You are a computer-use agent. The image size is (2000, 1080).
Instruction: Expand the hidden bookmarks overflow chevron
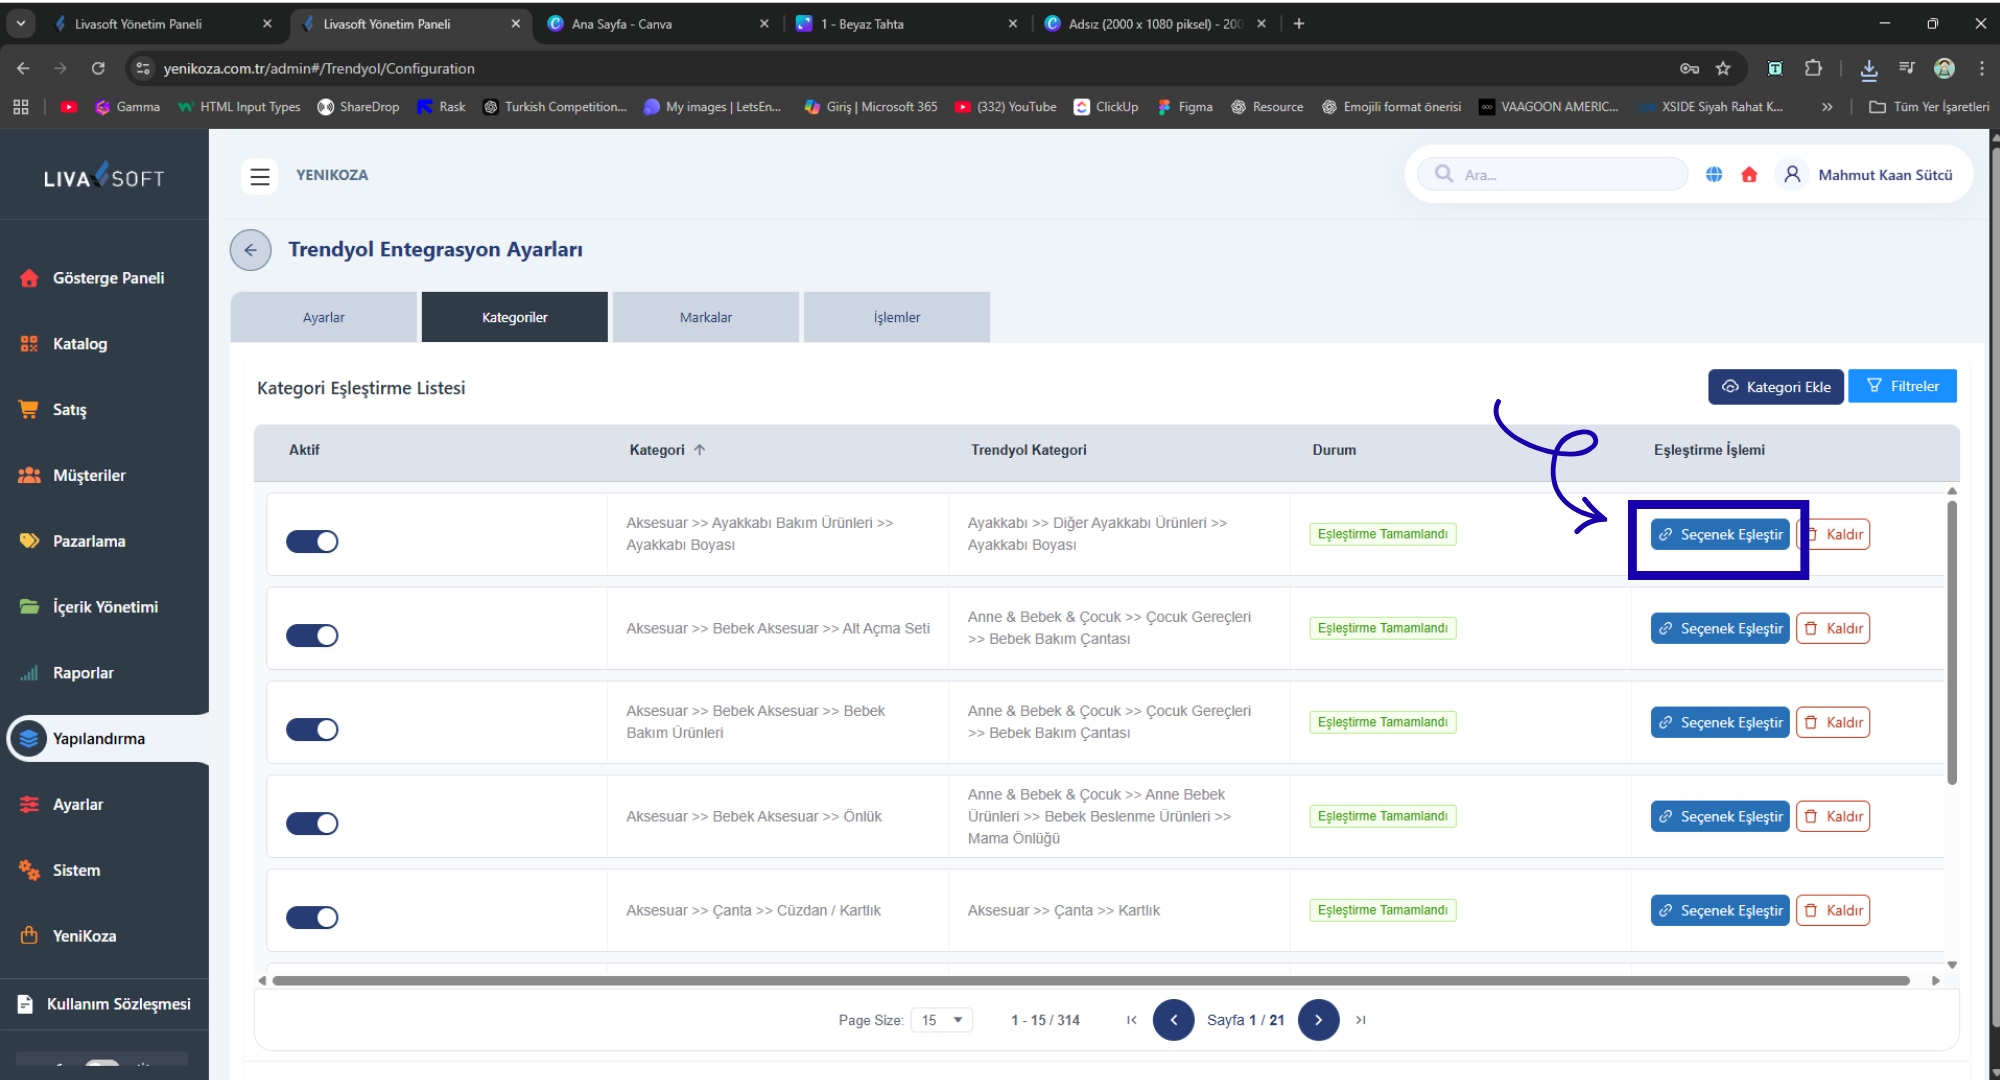tap(1827, 107)
